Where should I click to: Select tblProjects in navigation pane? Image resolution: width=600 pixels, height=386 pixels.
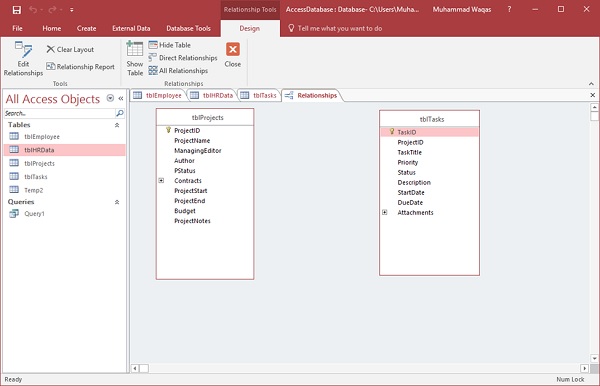tap(64, 163)
